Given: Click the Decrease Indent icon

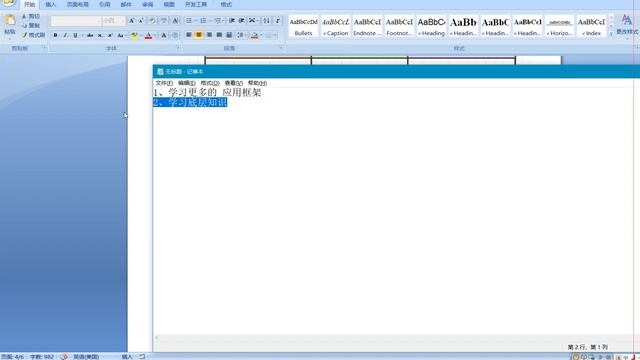Looking at the screenshot, I should coord(231,21).
